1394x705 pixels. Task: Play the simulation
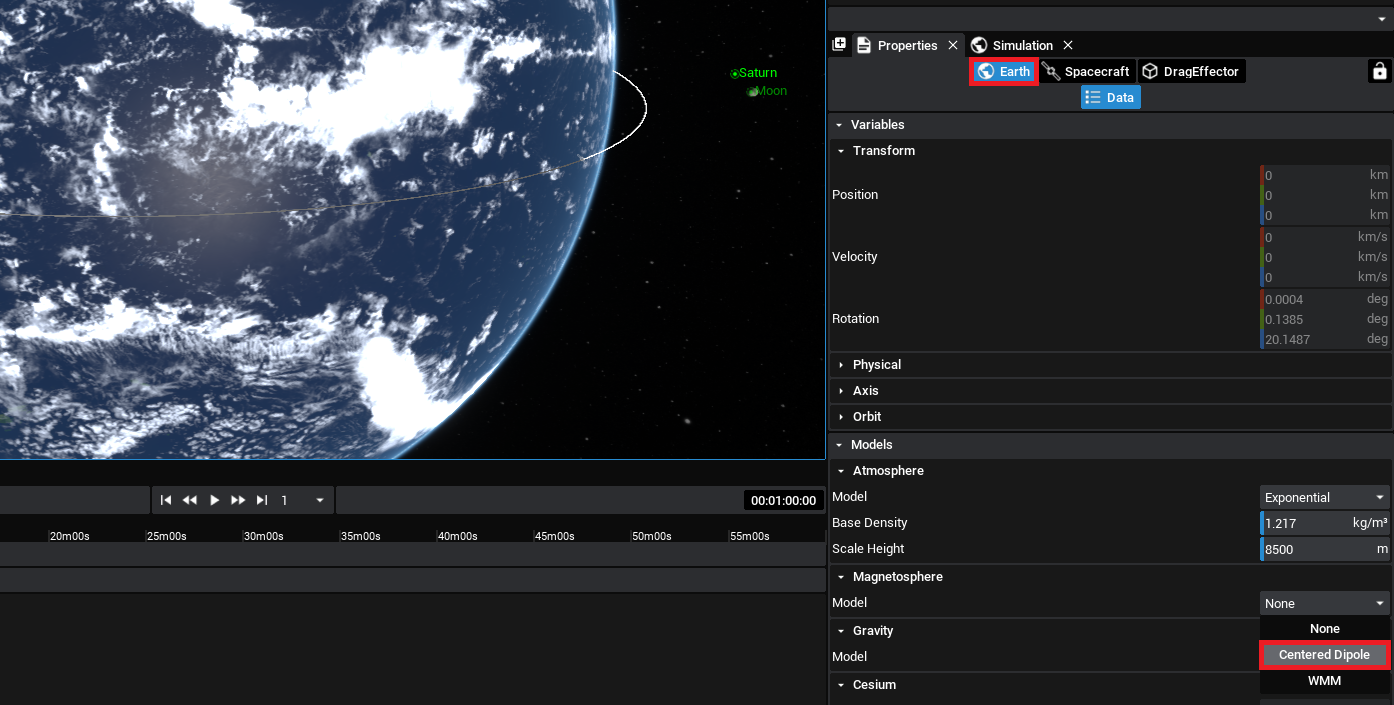coord(214,500)
